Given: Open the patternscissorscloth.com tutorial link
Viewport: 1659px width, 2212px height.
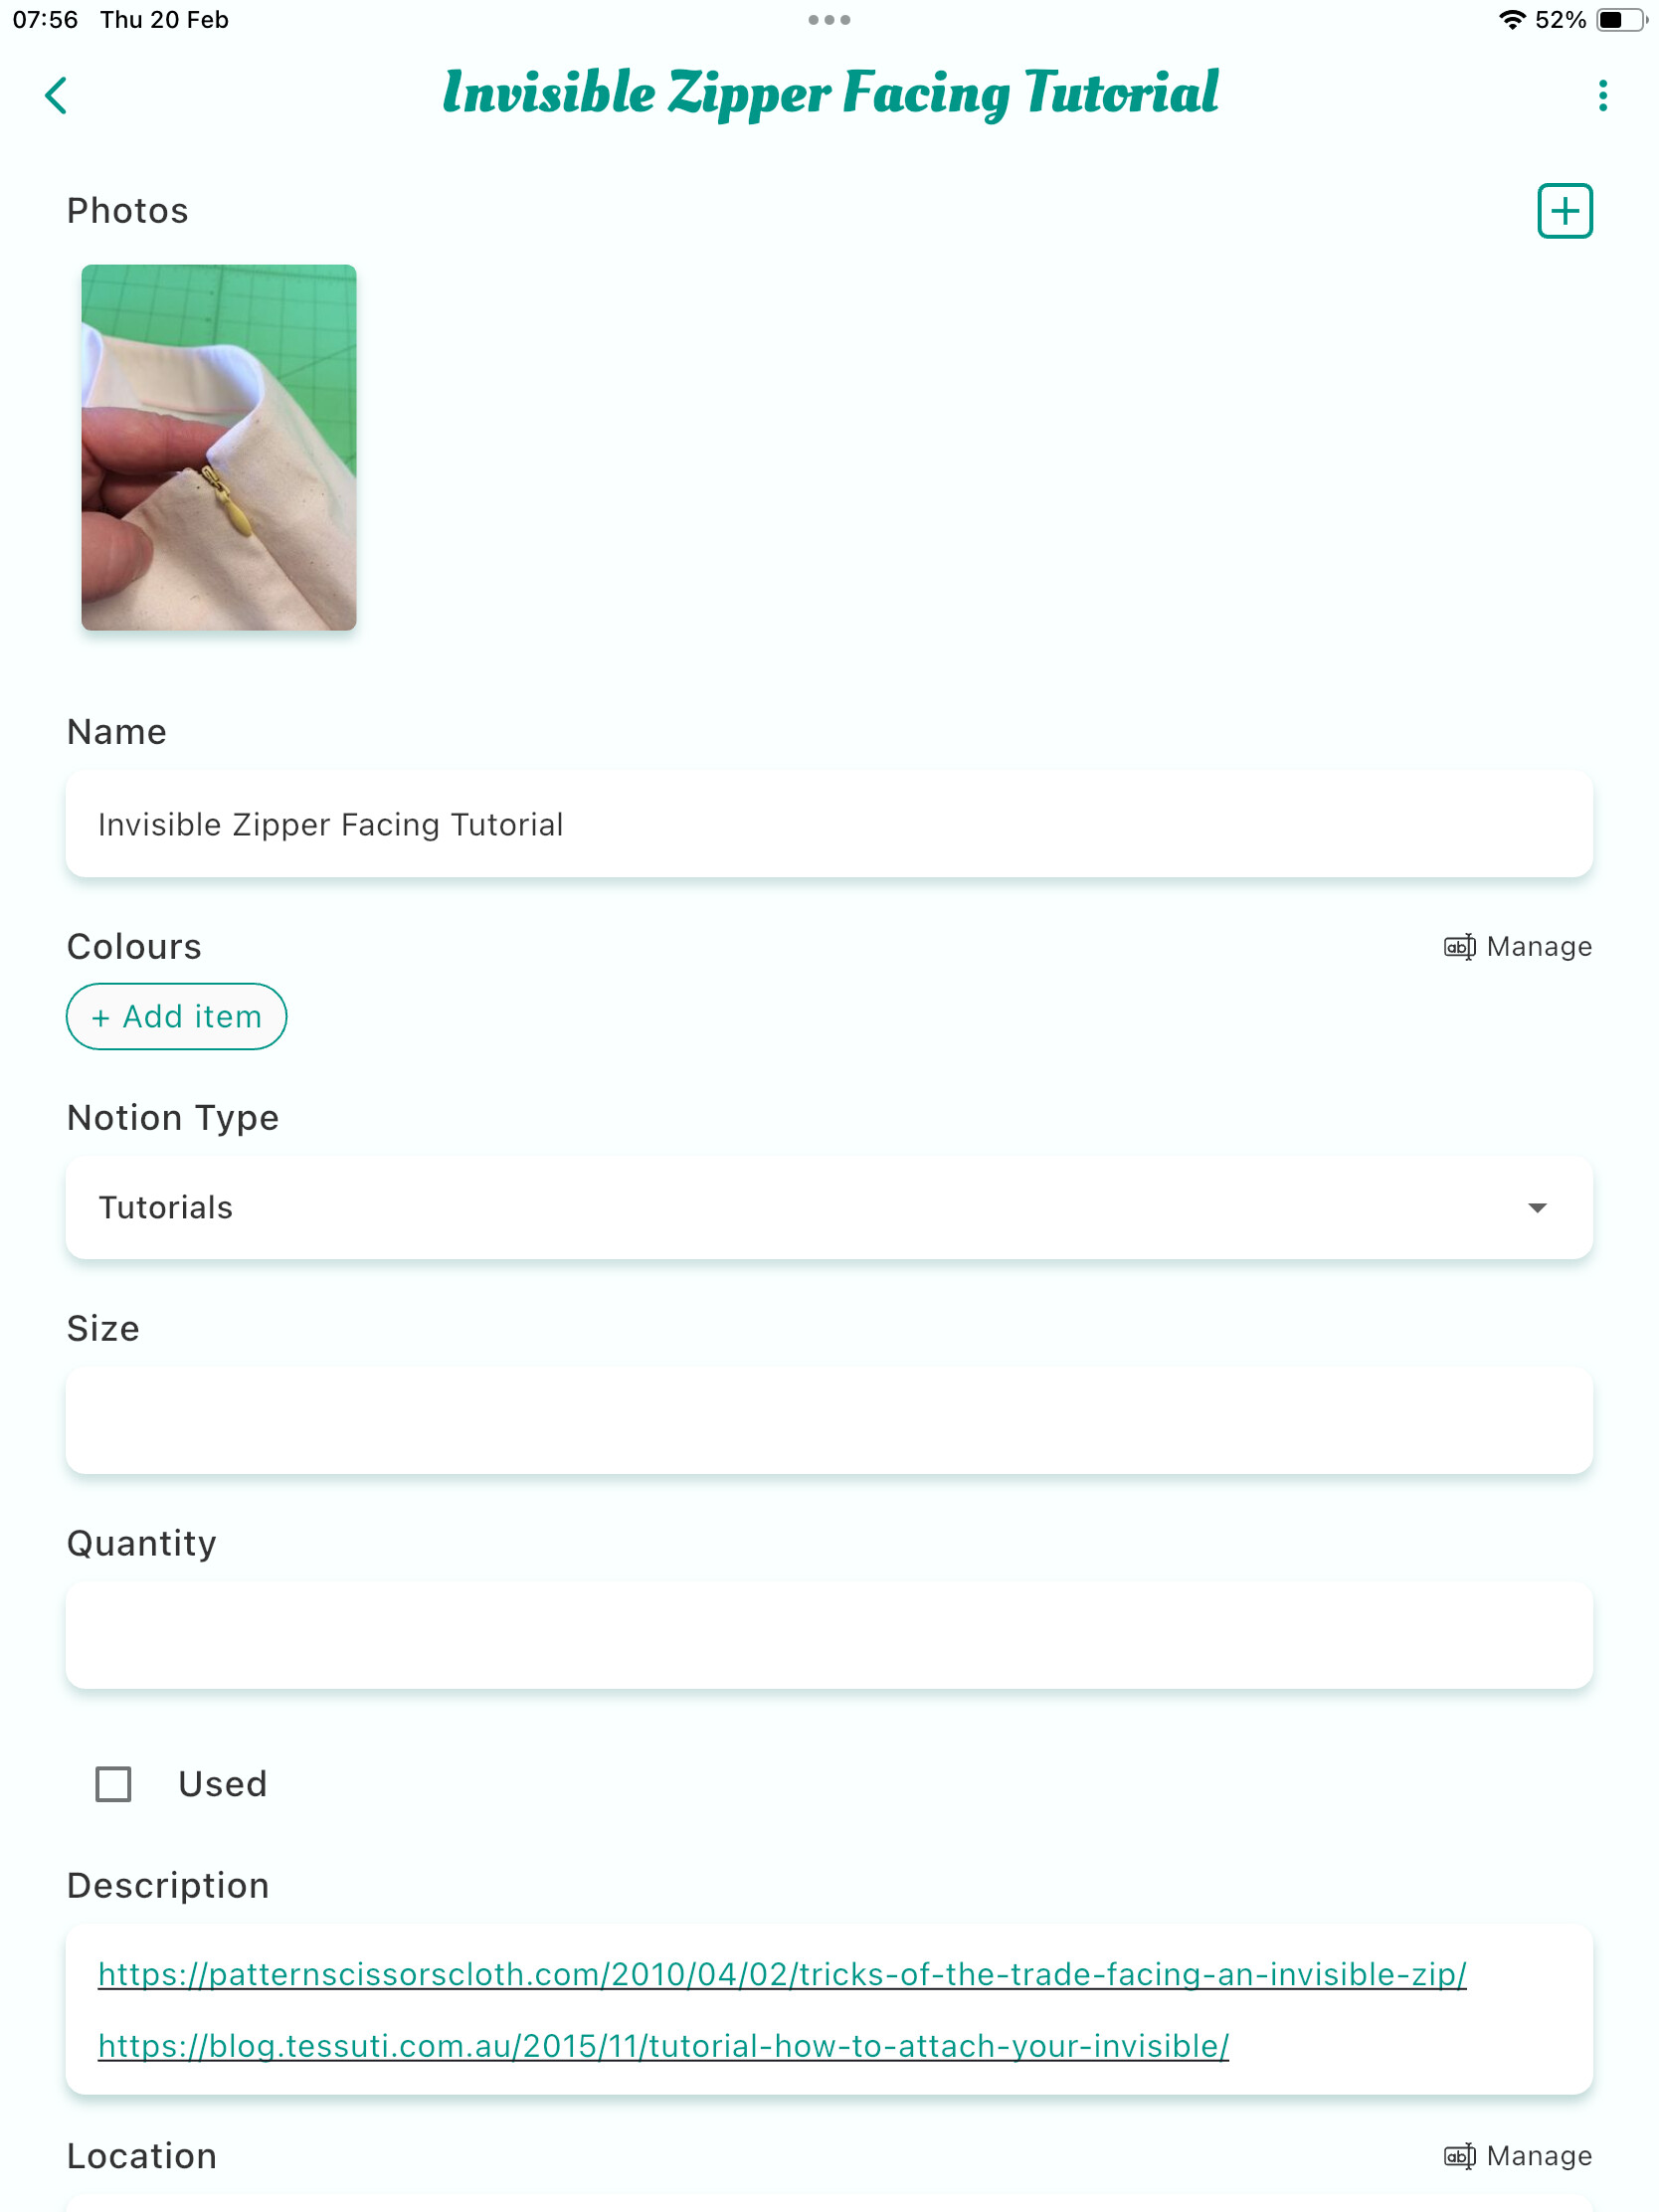Looking at the screenshot, I should (782, 1974).
